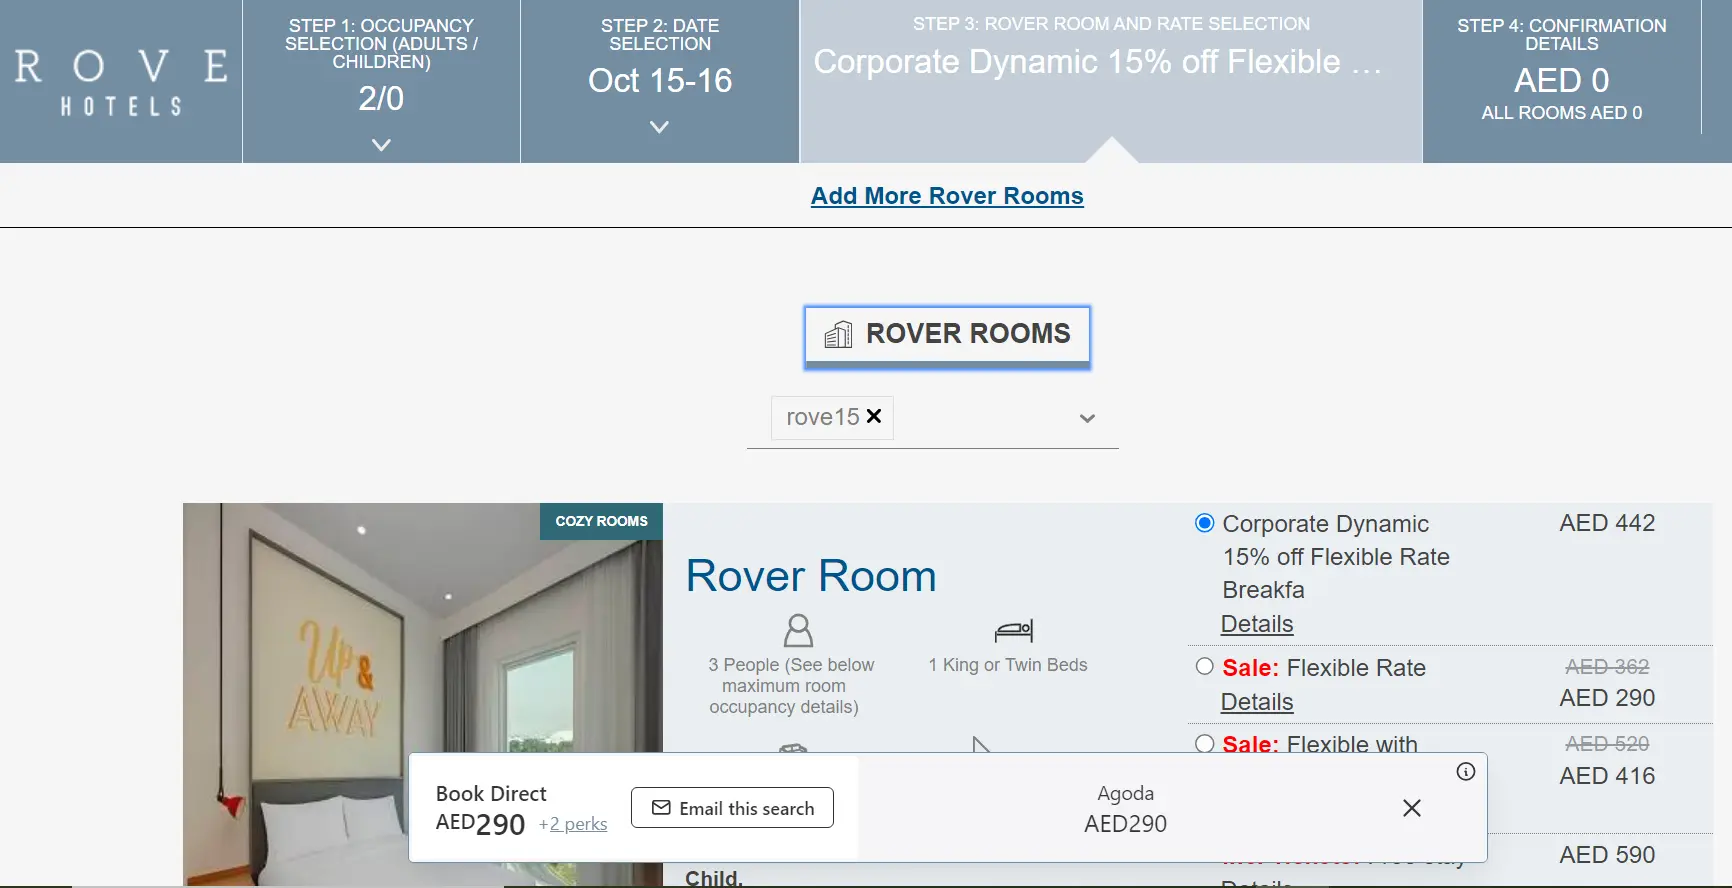Viewport: 1732px width, 888px height.
Task: Select Corporate Dynamic 15% off rate radio
Action: point(1205,523)
